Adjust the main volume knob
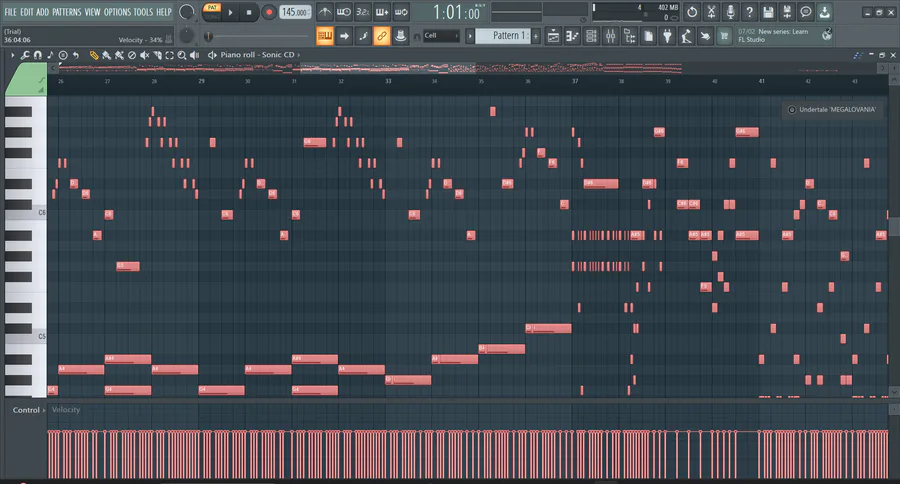Screen dimensions: 900x484 [x=187, y=11]
